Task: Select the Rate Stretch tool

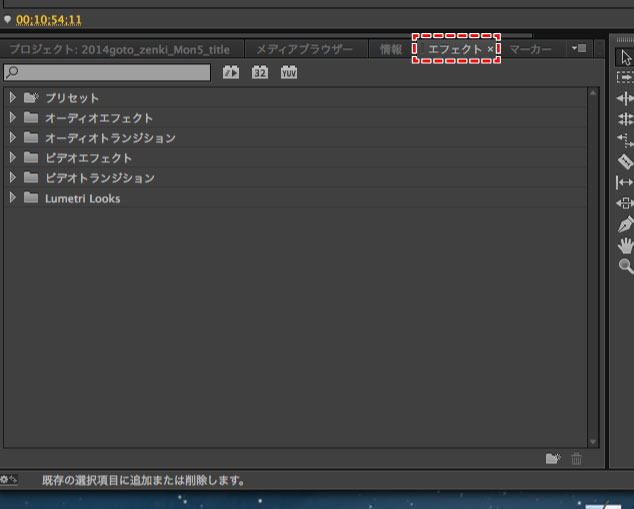Action: coord(626,140)
